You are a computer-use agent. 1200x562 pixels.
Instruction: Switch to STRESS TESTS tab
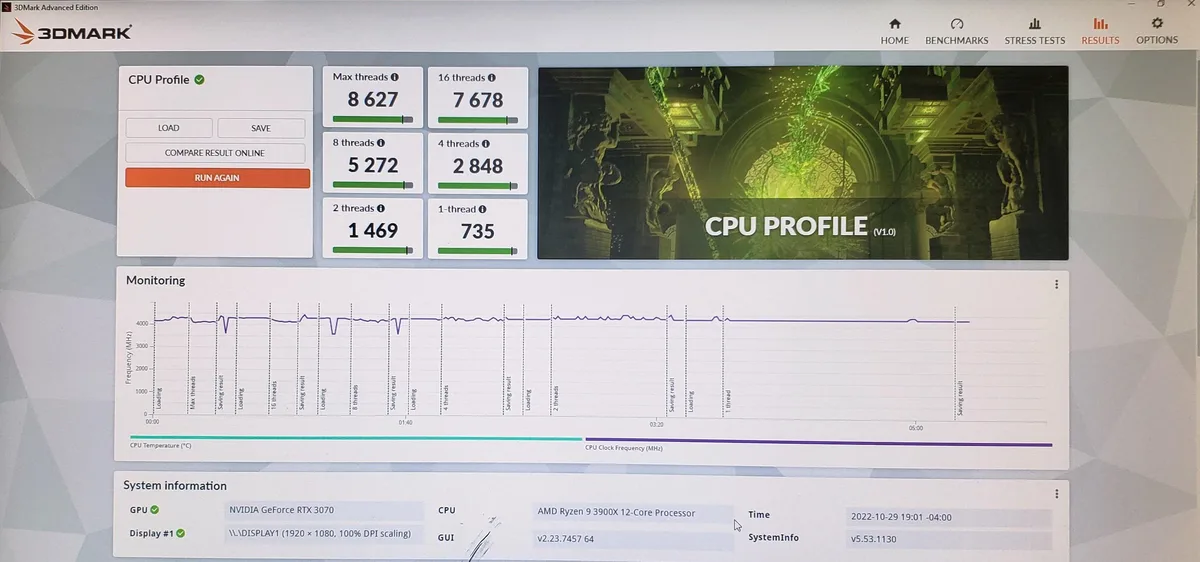pos(1034,31)
